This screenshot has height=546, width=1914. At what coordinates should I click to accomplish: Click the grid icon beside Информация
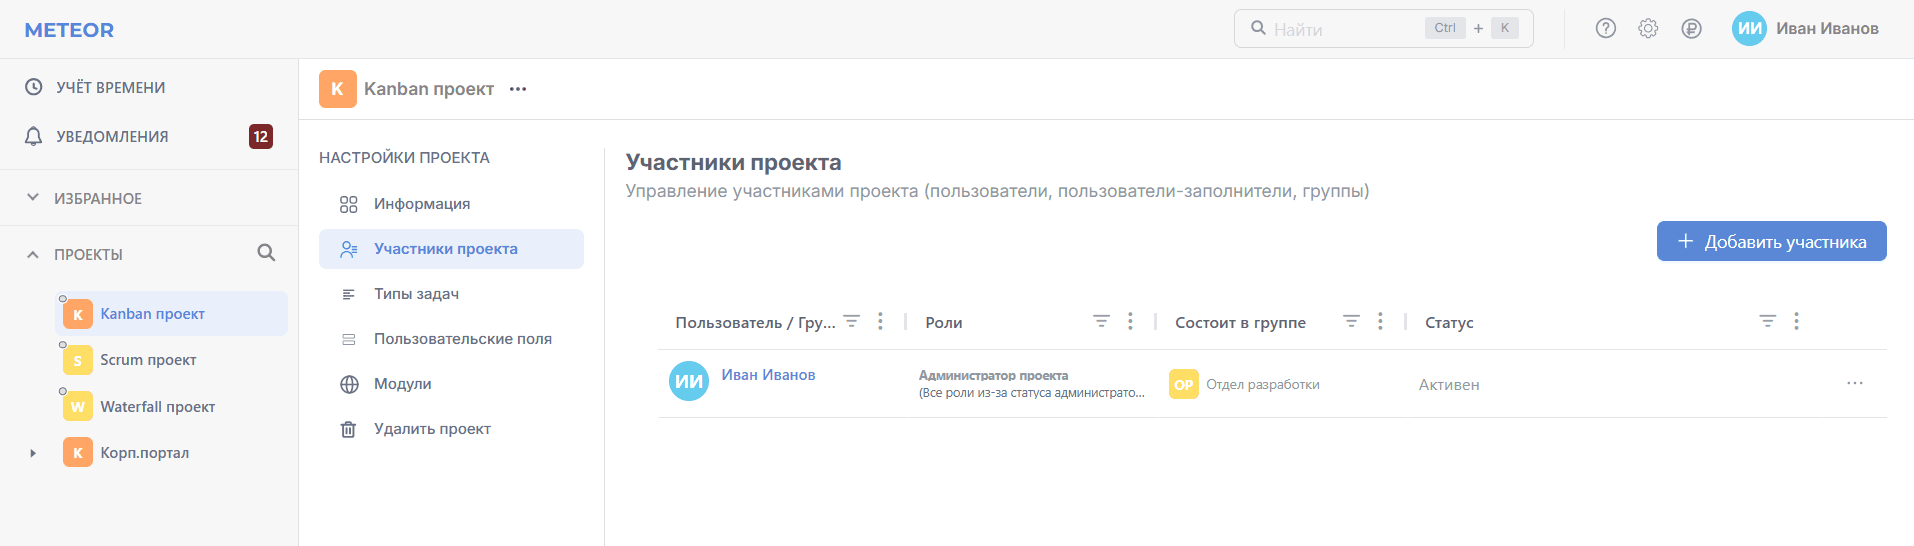point(349,204)
